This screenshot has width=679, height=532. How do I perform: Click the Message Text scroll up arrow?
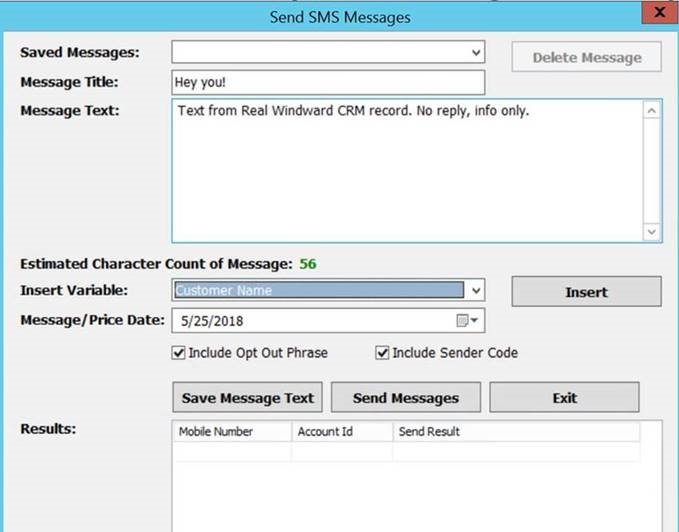coord(652,111)
